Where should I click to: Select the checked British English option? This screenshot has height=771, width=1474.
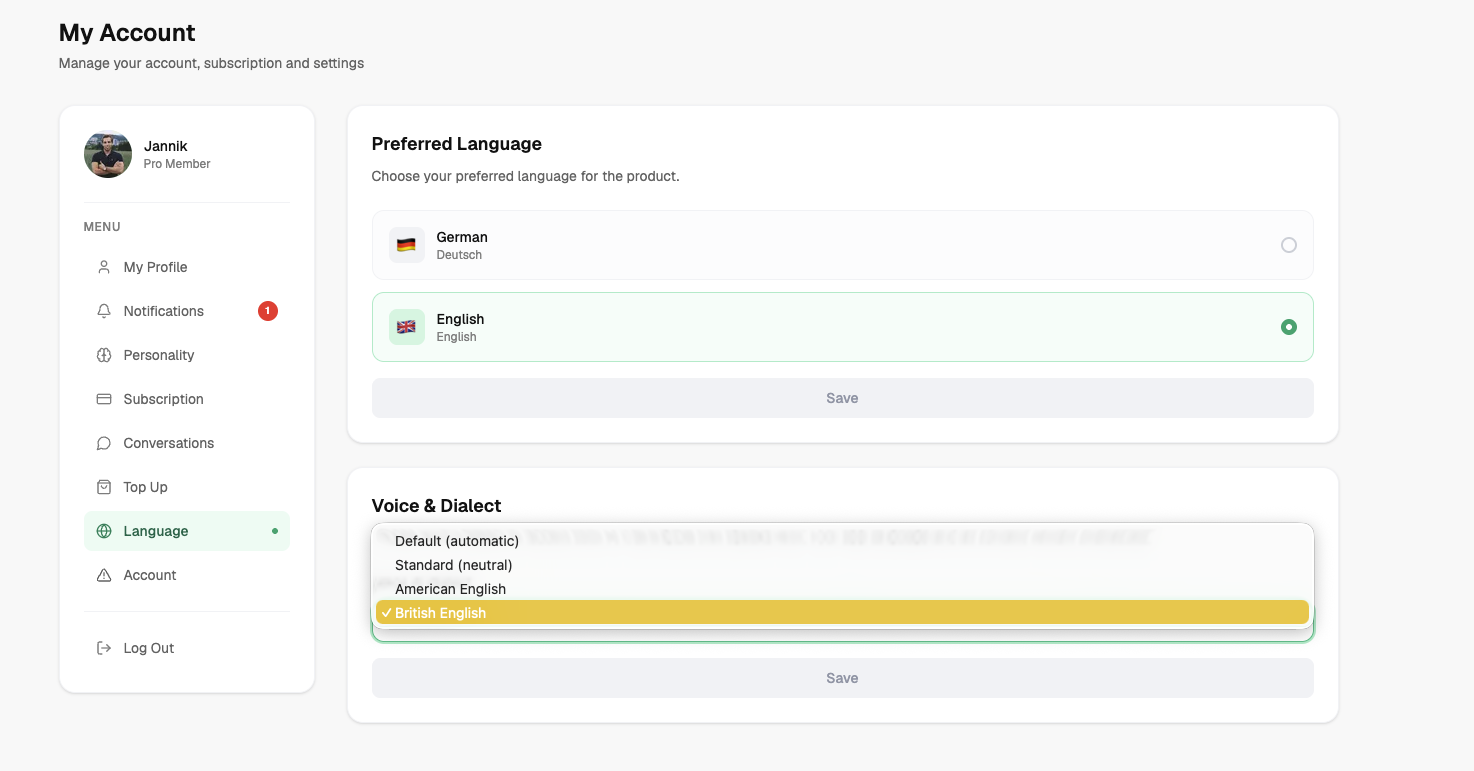(440, 613)
